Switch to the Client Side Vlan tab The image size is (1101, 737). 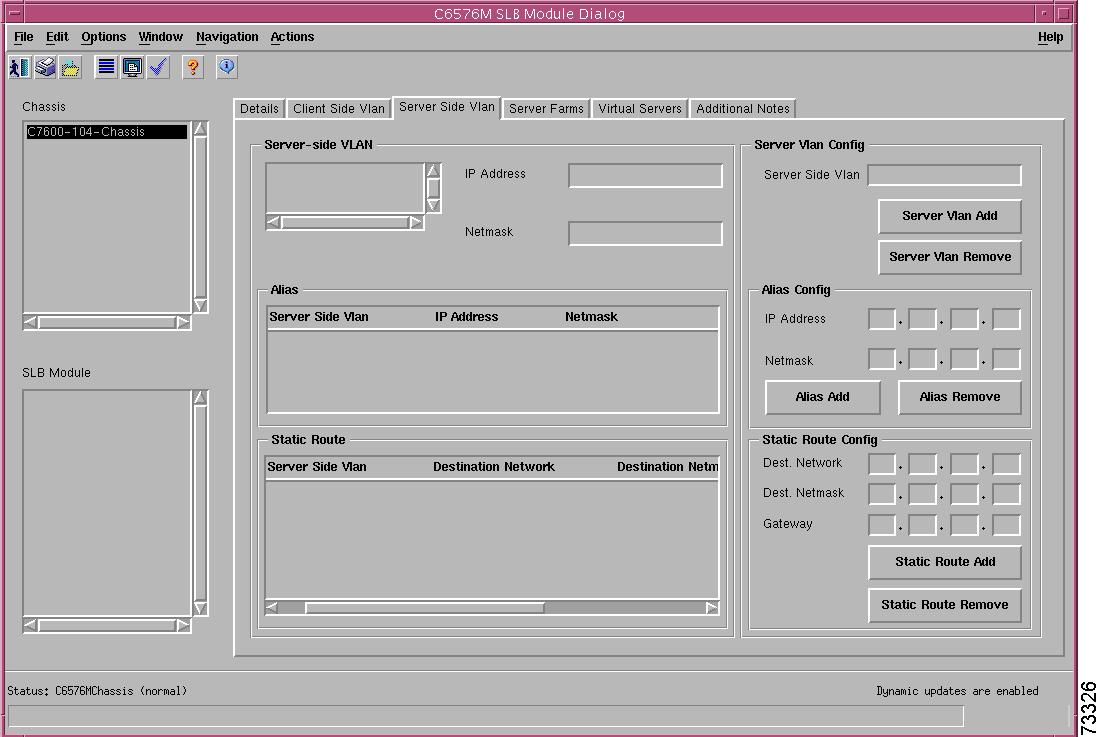click(338, 109)
